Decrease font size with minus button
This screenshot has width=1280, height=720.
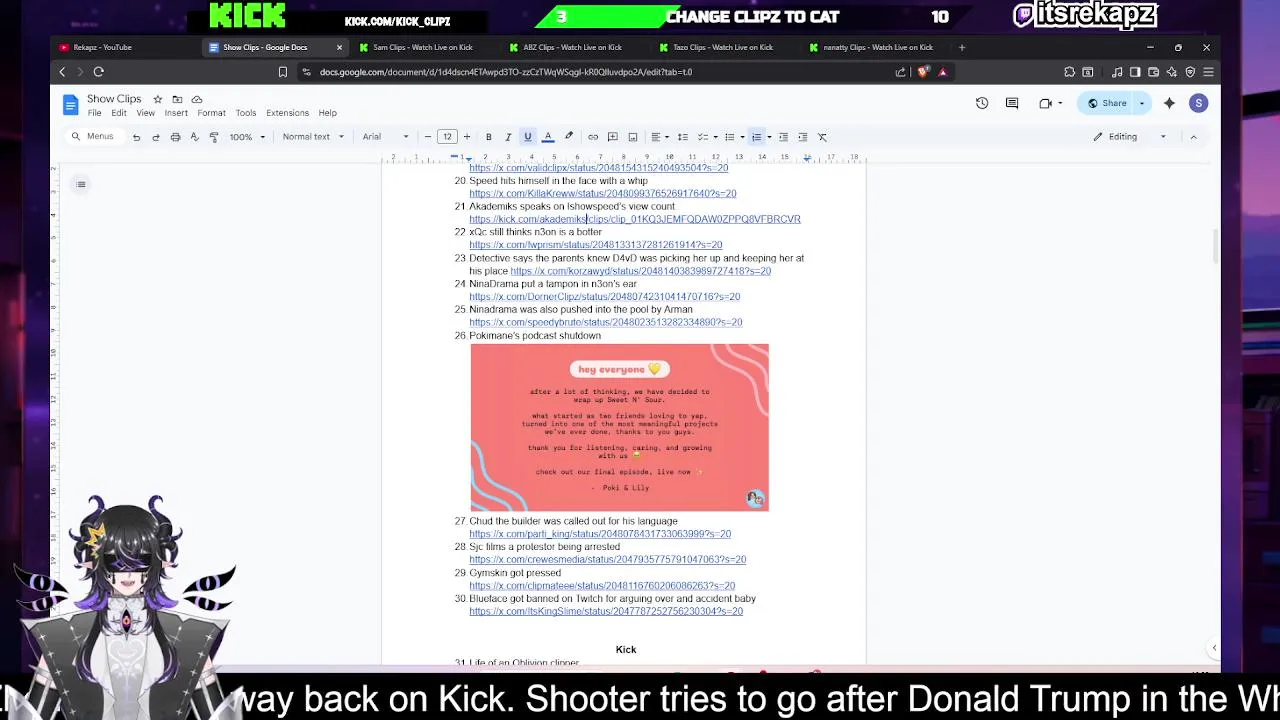pos(428,137)
